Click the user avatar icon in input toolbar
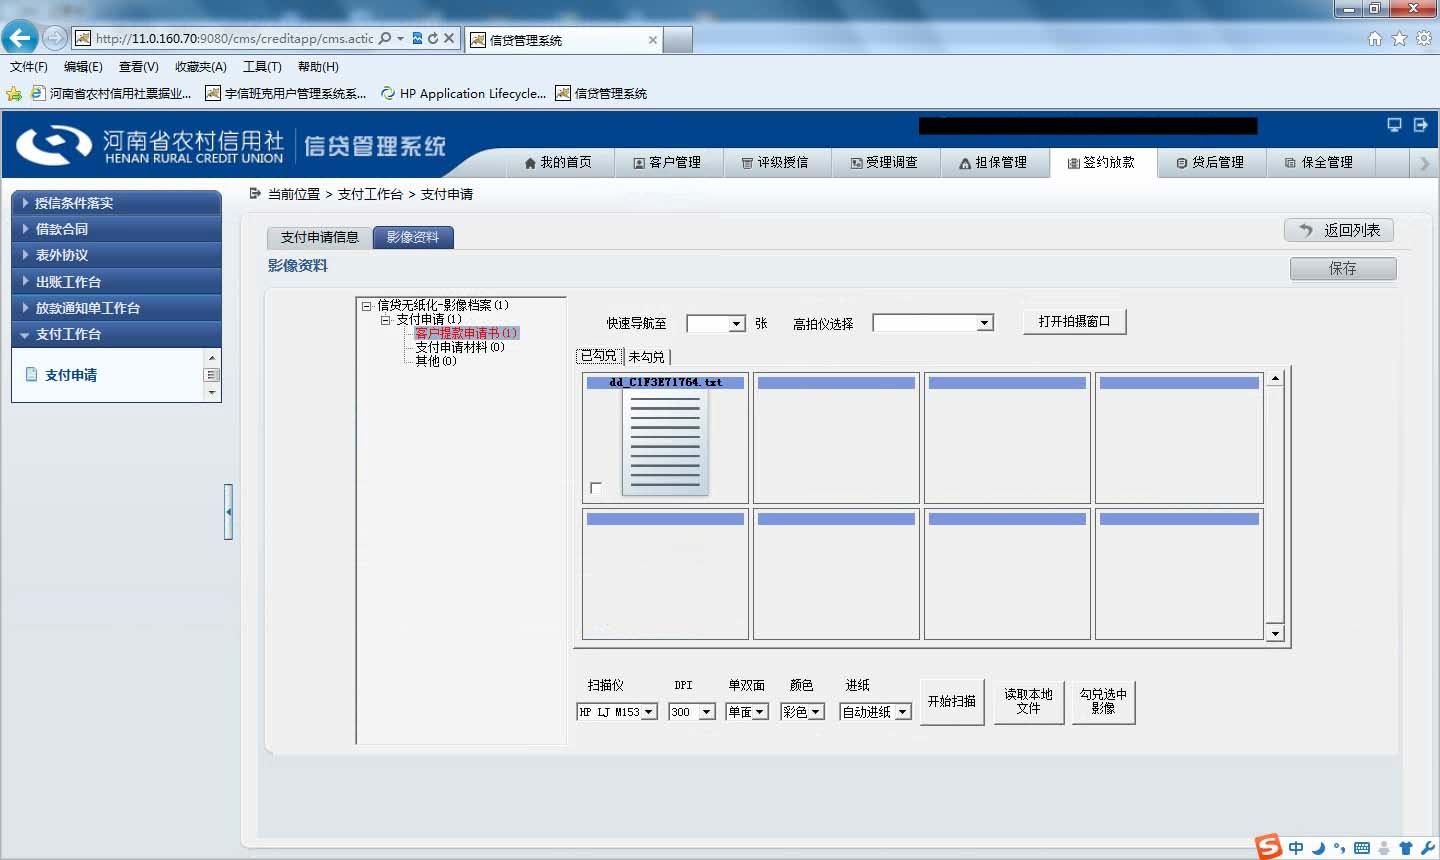Viewport: 1440px width, 860px height. coord(1384,848)
